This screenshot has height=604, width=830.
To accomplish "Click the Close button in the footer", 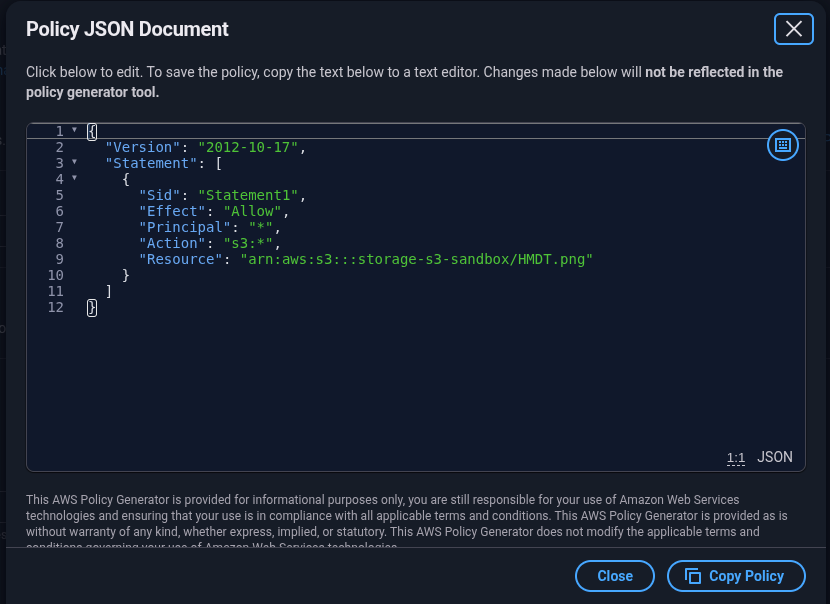I will pos(614,576).
